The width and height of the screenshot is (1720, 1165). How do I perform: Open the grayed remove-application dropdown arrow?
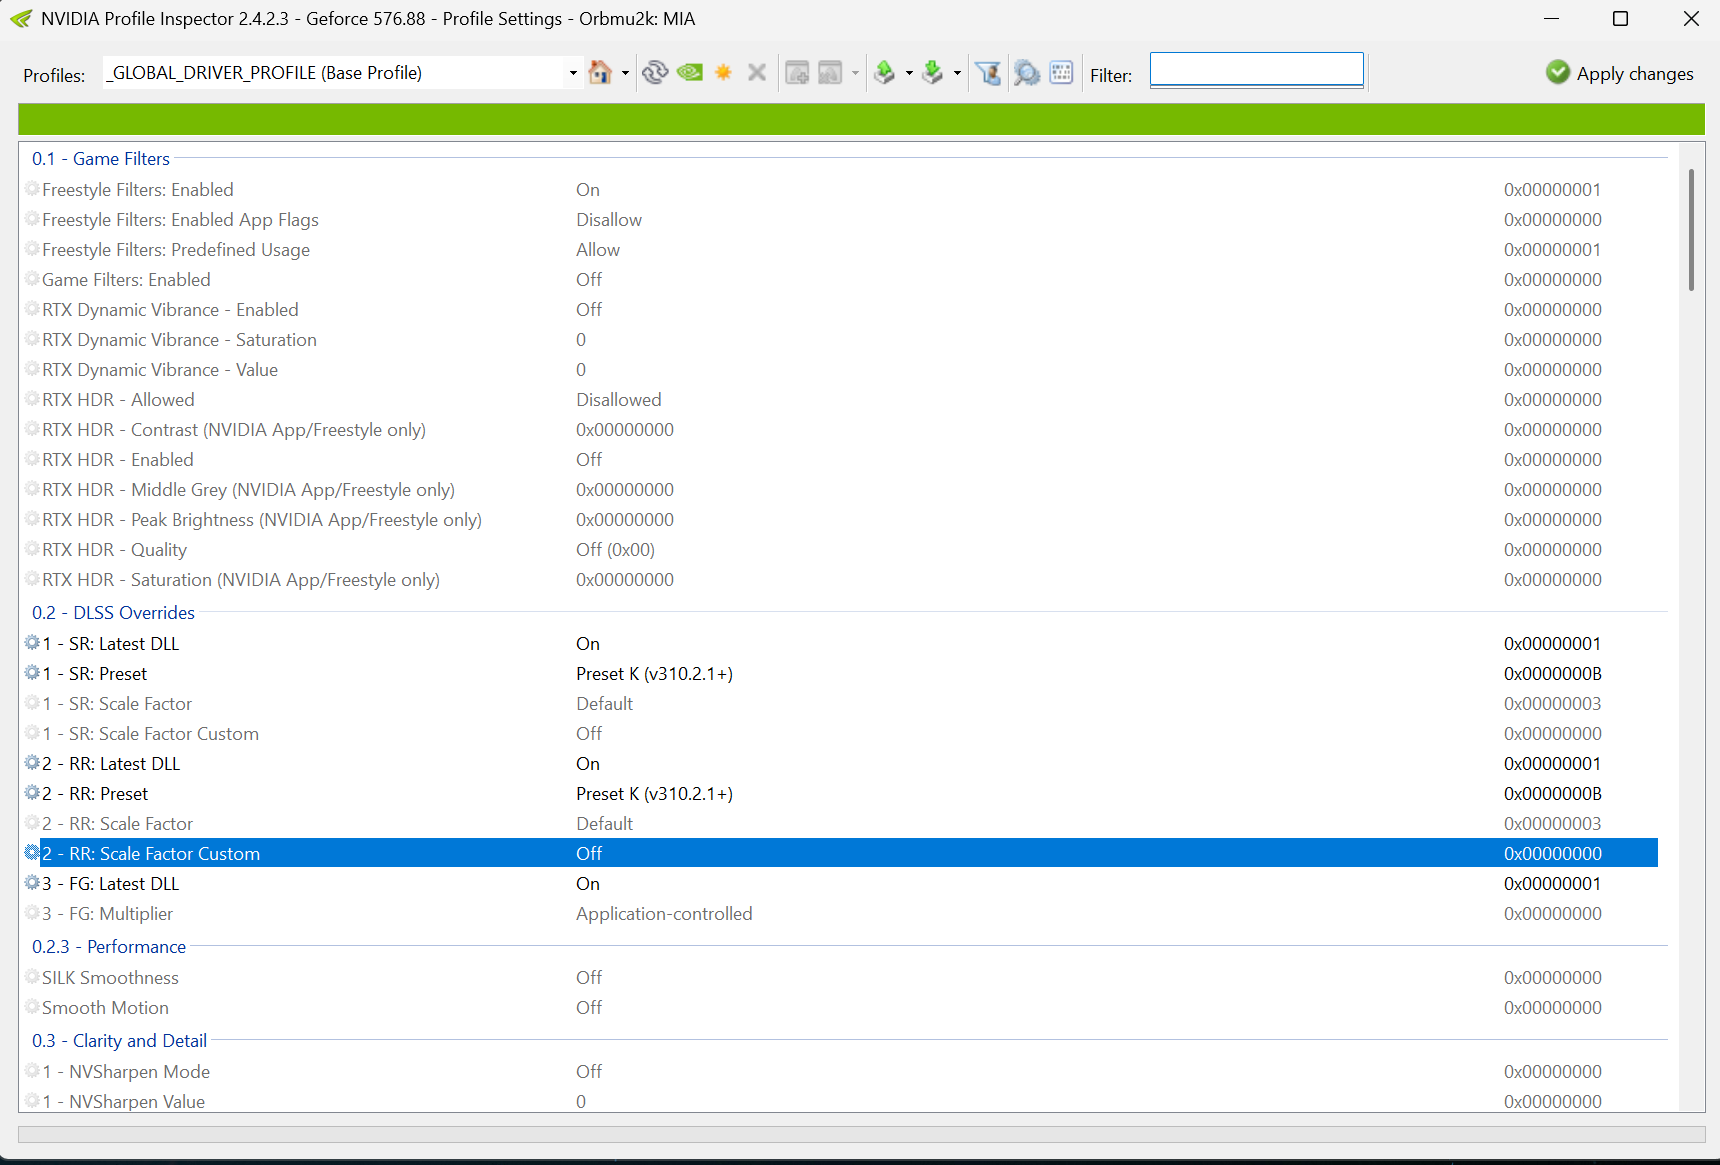click(855, 73)
